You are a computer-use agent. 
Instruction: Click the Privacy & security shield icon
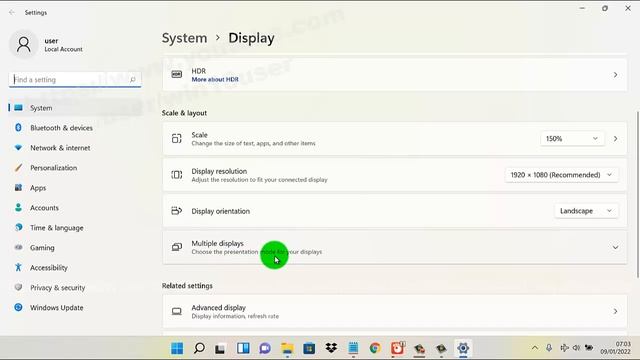tap(18, 287)
